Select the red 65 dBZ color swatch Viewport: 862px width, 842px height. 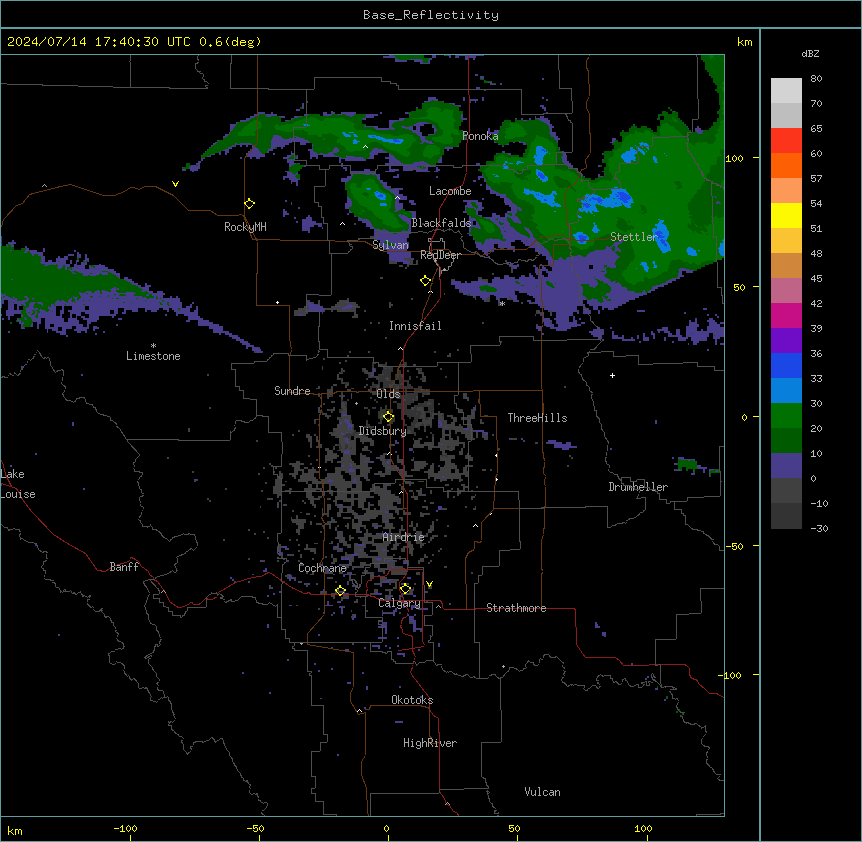click(786, 141)
